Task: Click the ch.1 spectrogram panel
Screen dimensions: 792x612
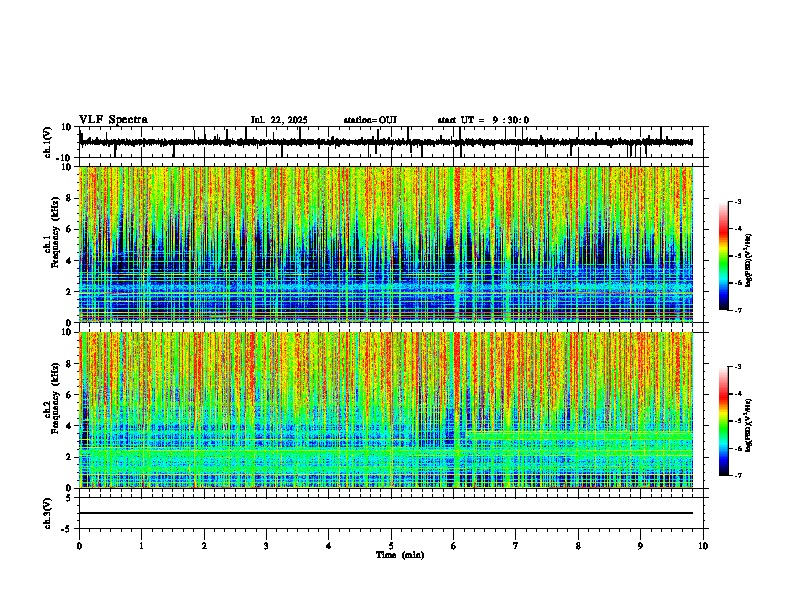Action: tap(386, 244)
